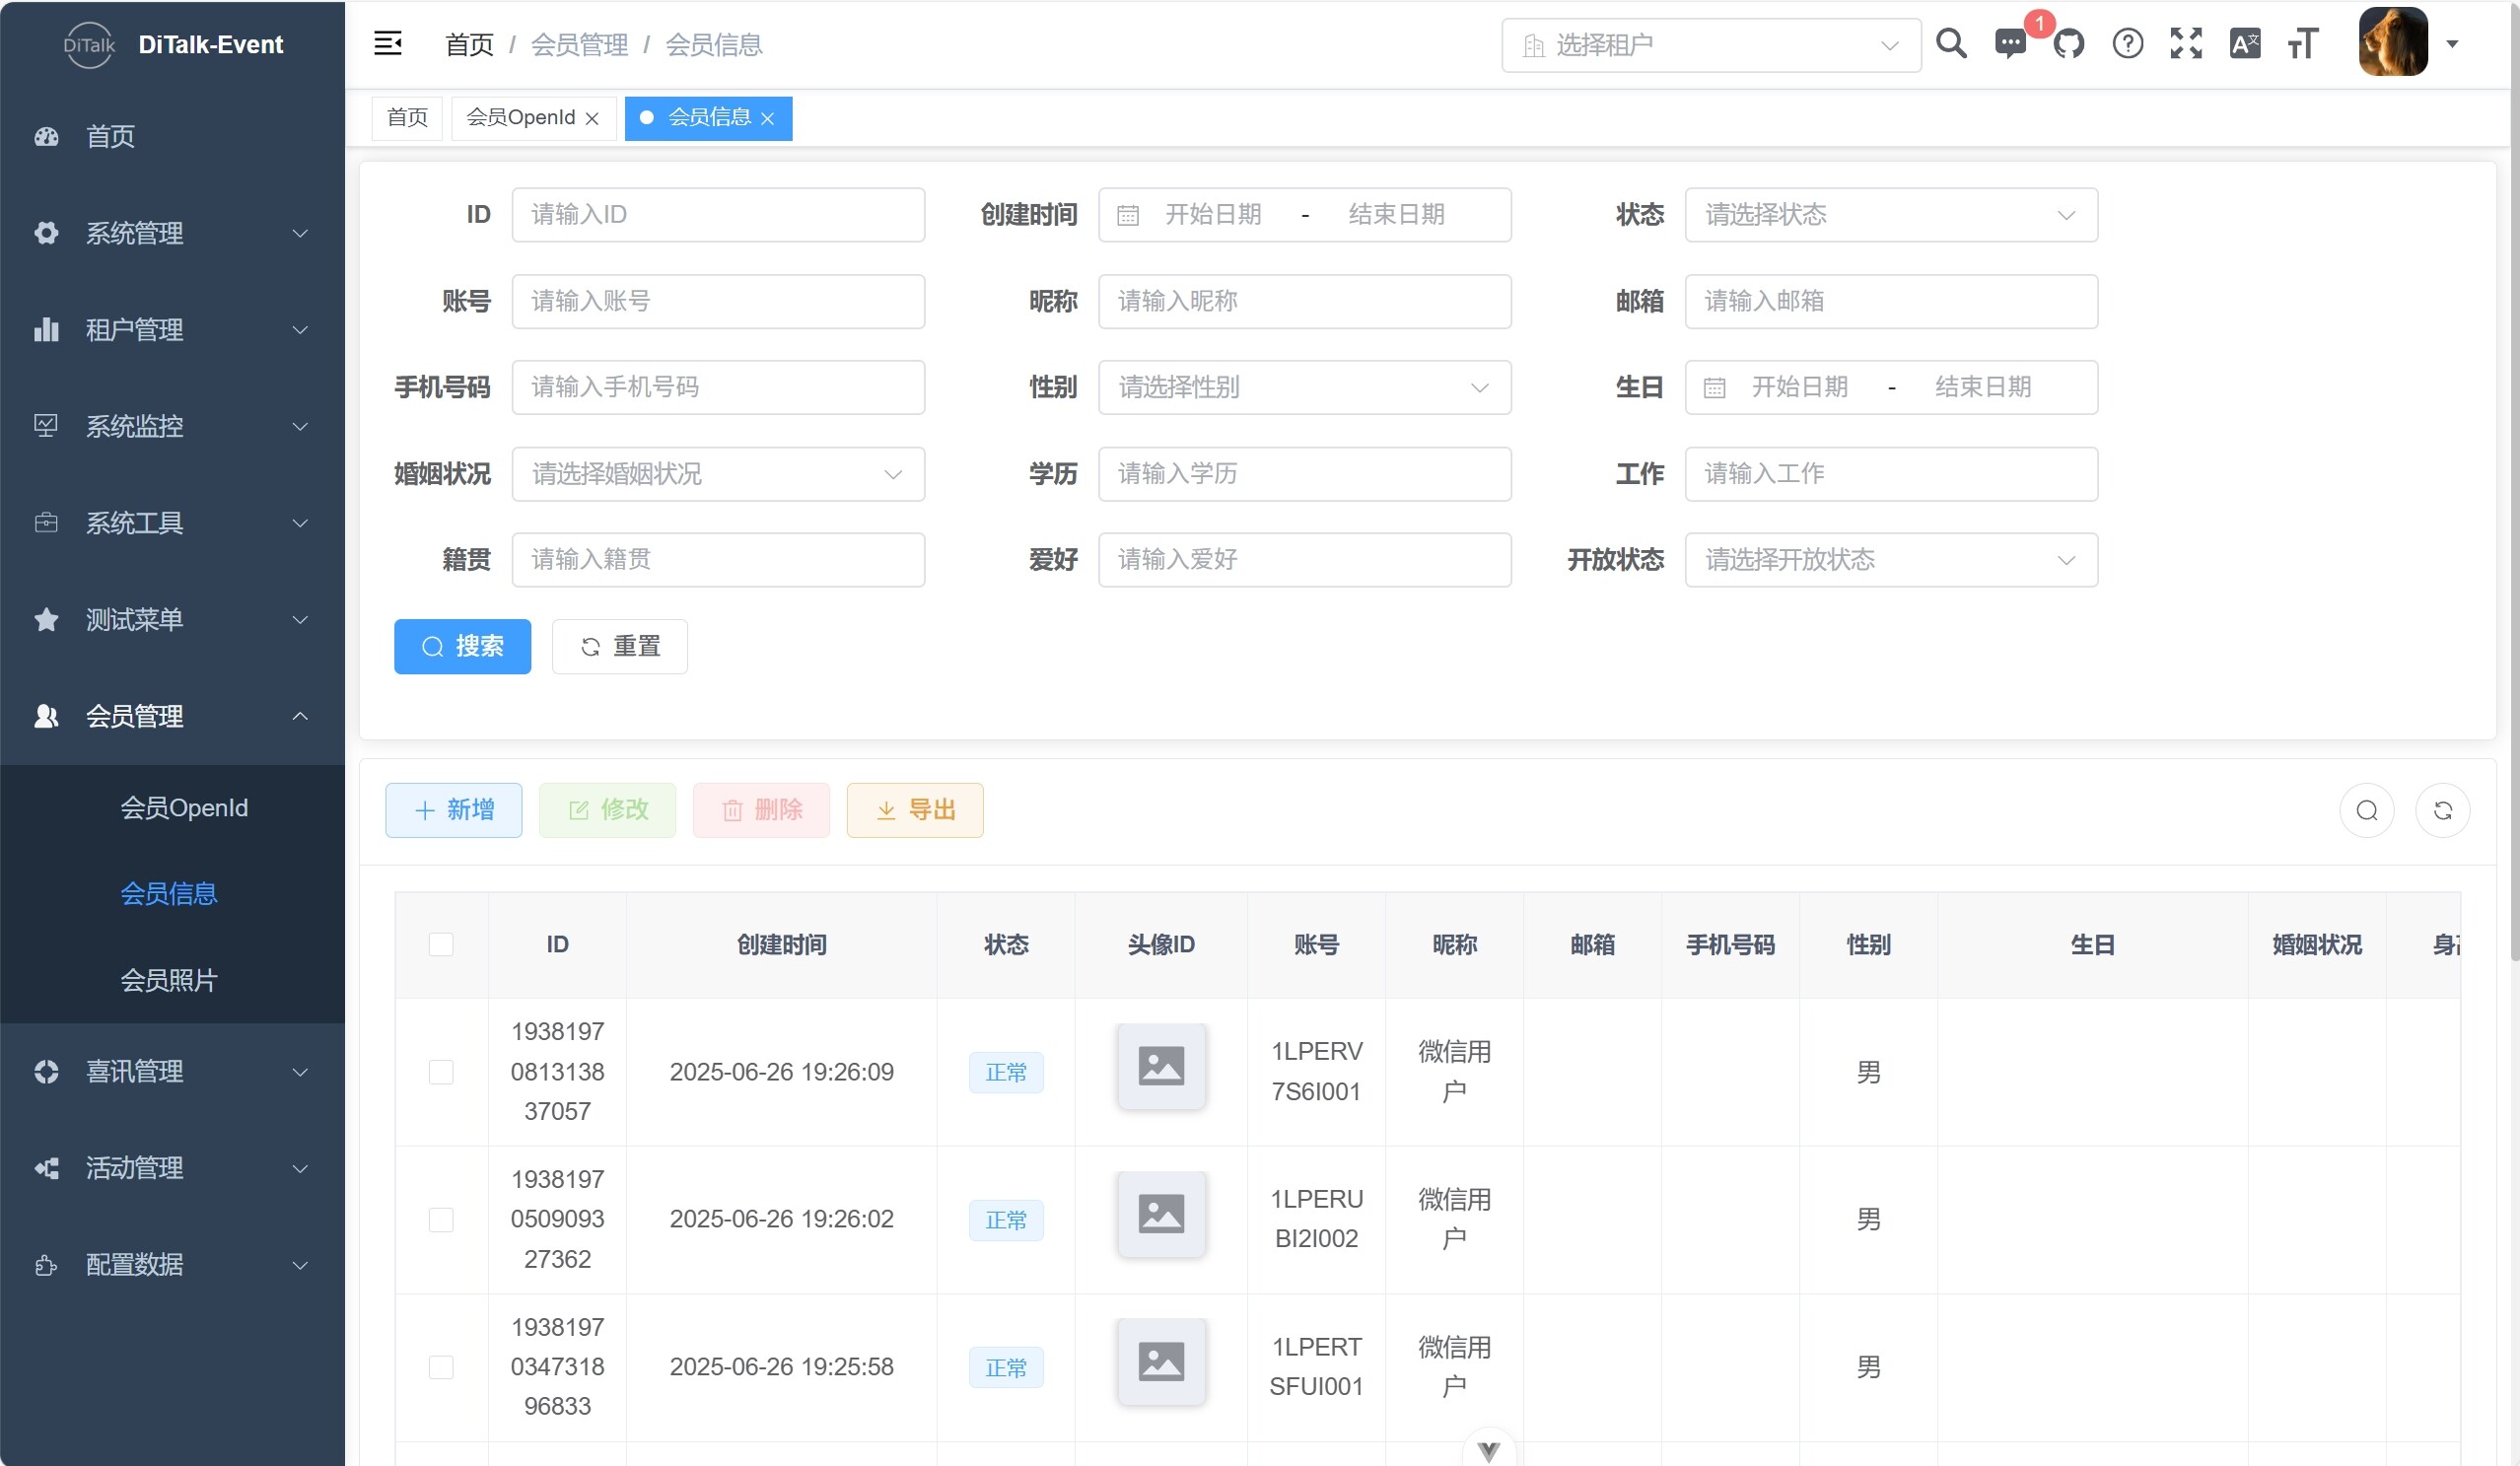The width and height of the screenshot is (2520, 1466).
Task: Collapse sidebar with the hamburger icon
Action: coord(388,44)
